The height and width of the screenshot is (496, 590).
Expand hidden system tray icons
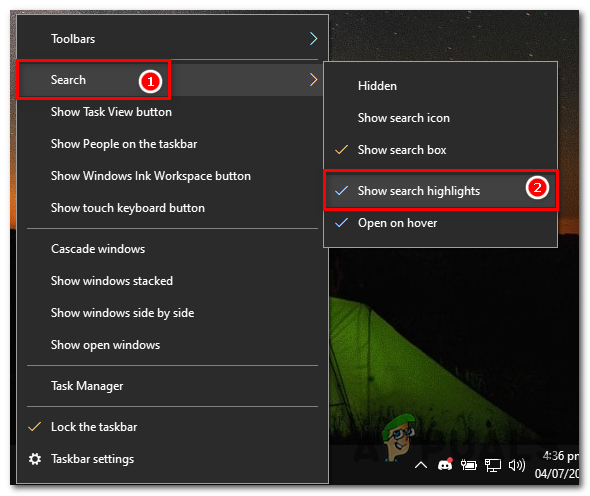tap(421, 466)
